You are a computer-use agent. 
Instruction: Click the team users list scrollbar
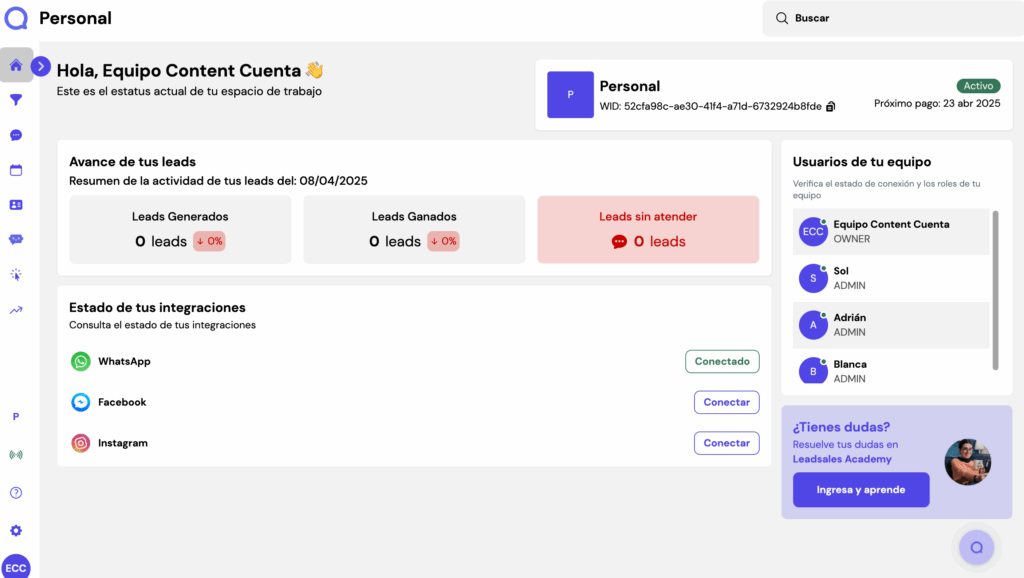click(995, 289)
